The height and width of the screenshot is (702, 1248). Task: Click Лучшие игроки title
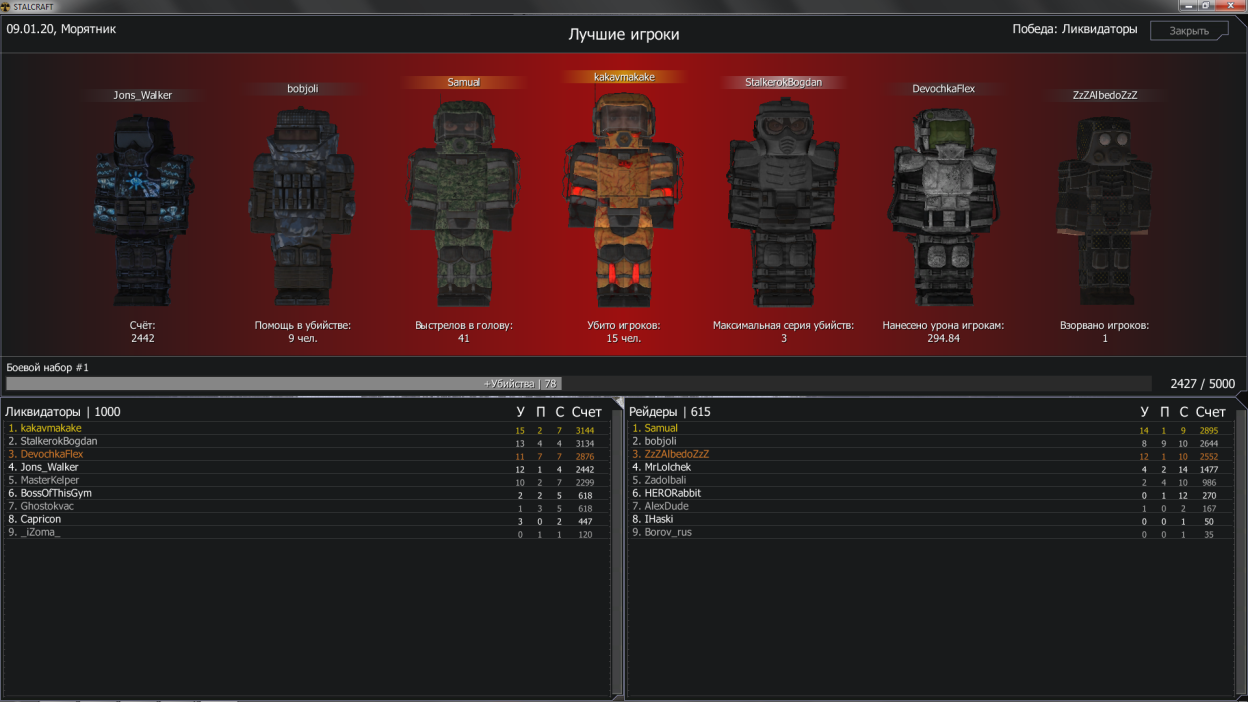coord(624,34)
